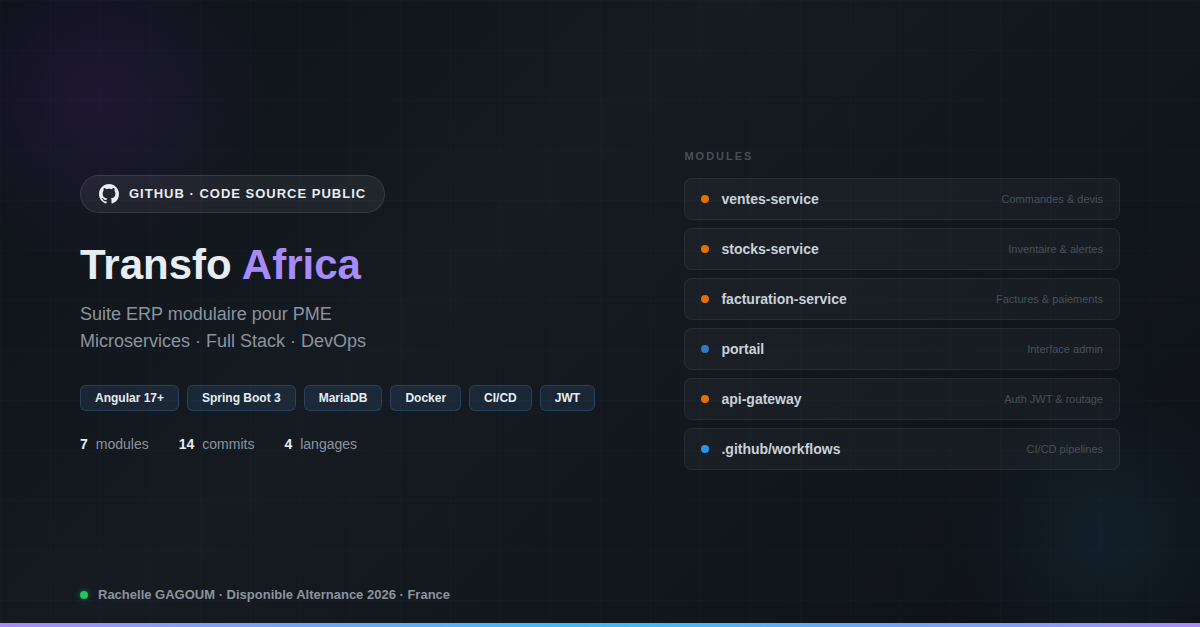Open the ventes-service module row
Screen dimensions: 1200x627
[902, 199]
